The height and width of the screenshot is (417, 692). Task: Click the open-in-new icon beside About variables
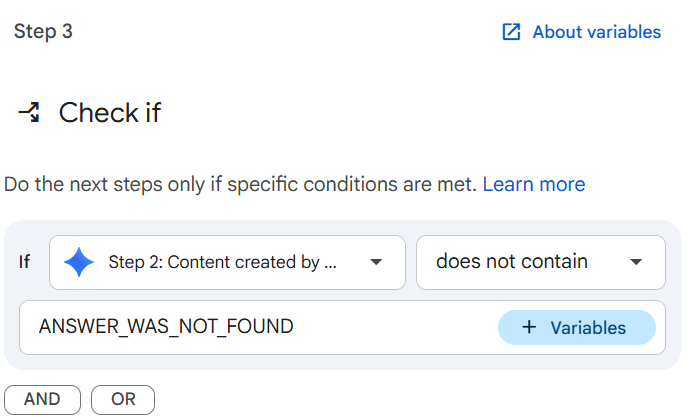(511, 32)
